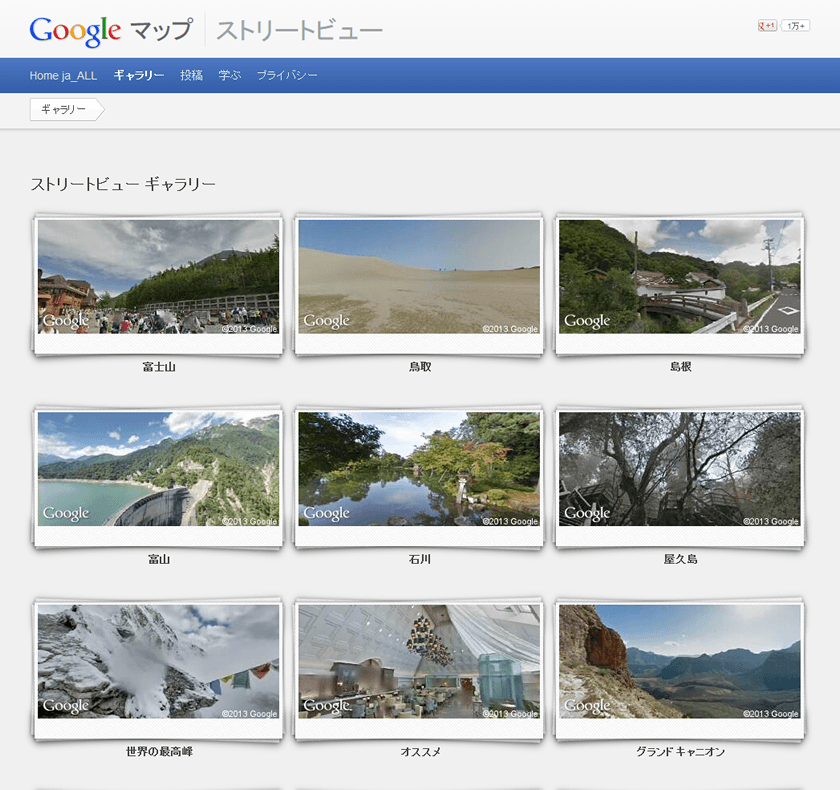Click the Google Maps logo in header
The height and width of the screenshot is (790, 840).
[x=110, y=30]
